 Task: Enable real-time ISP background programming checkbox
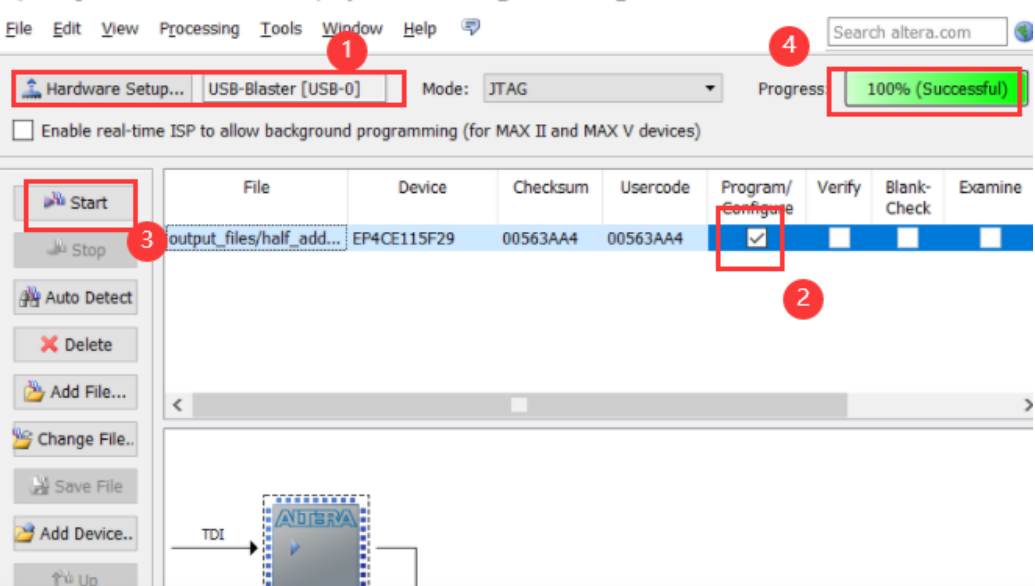tap(23, 131)
